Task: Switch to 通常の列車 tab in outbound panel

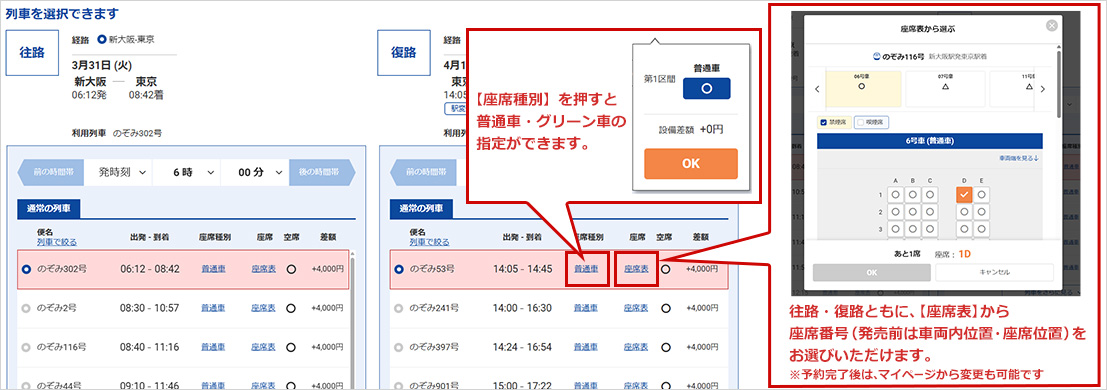Action: click(x=49, y=209)
